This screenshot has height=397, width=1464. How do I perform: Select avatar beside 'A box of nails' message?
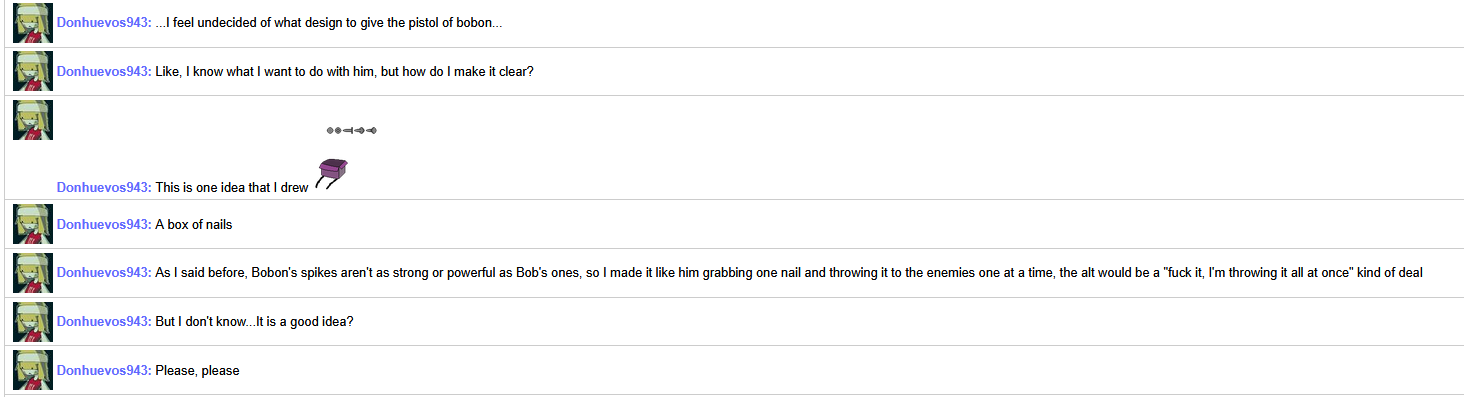click(x=33, y=224)
